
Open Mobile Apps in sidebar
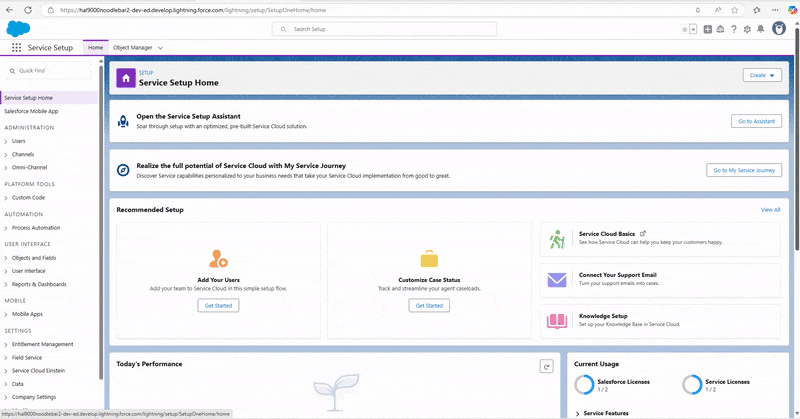pyautogui.click(x=27, y=314)
